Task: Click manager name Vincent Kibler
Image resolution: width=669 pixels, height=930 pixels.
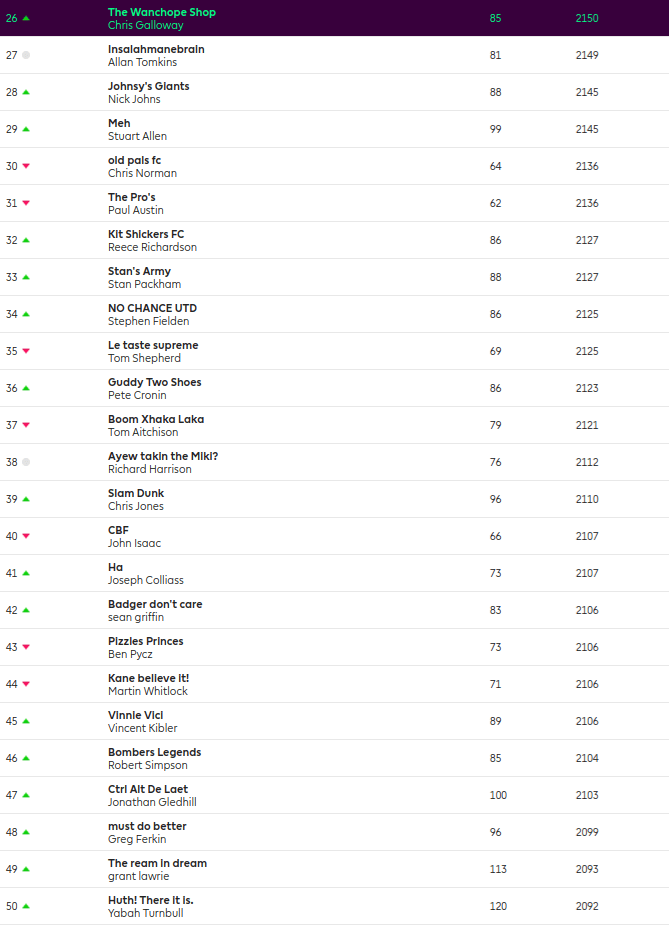Action: [x=142, y=728]
